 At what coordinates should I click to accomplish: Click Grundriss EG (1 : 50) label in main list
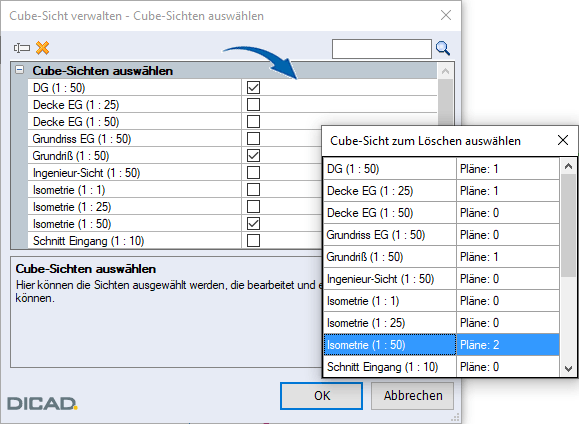click(x=82, y=139)
